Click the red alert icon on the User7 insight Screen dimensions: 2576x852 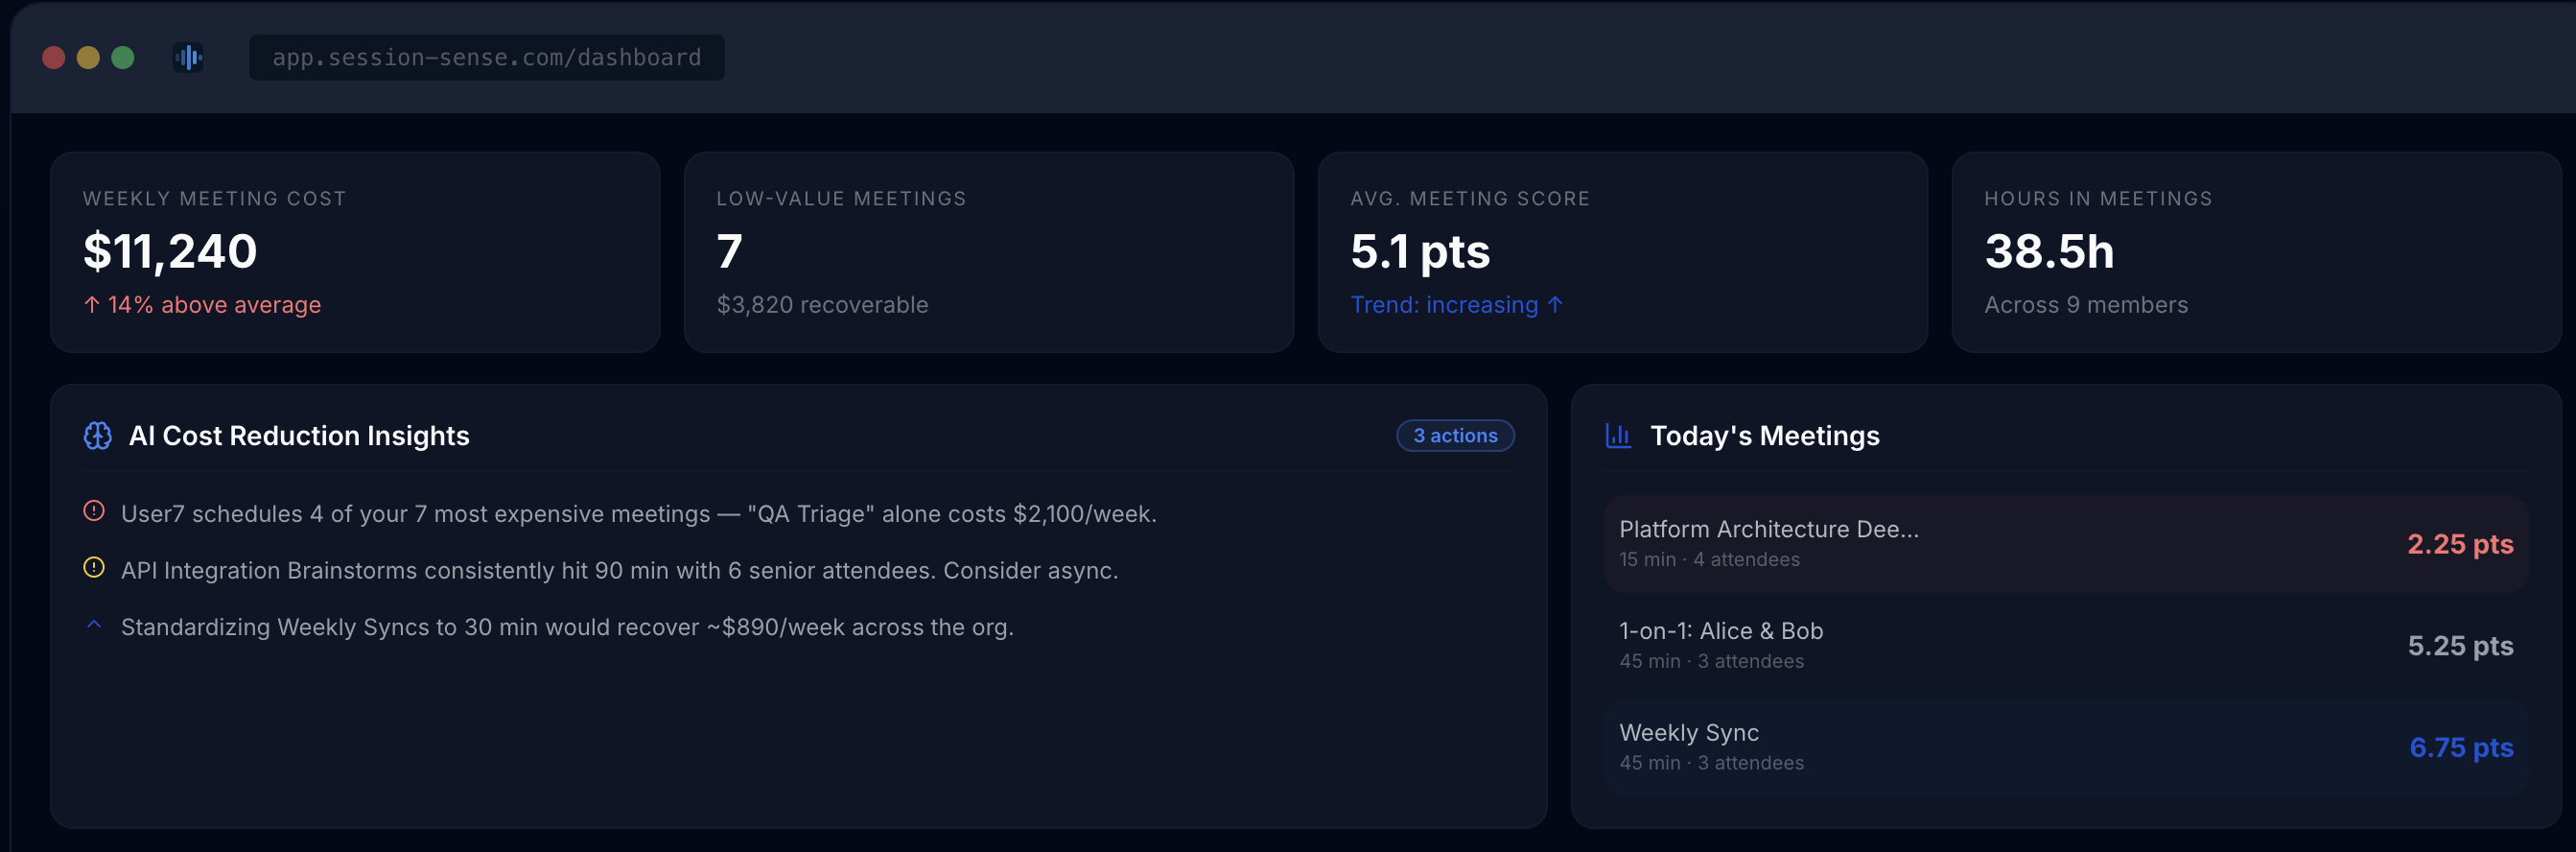[94, 512]
